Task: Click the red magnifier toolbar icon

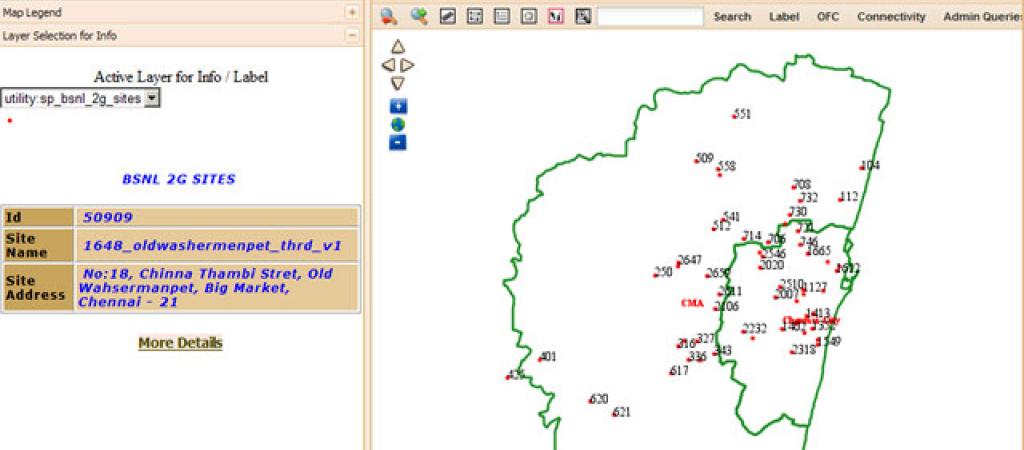Action: [x=389, y=17]
